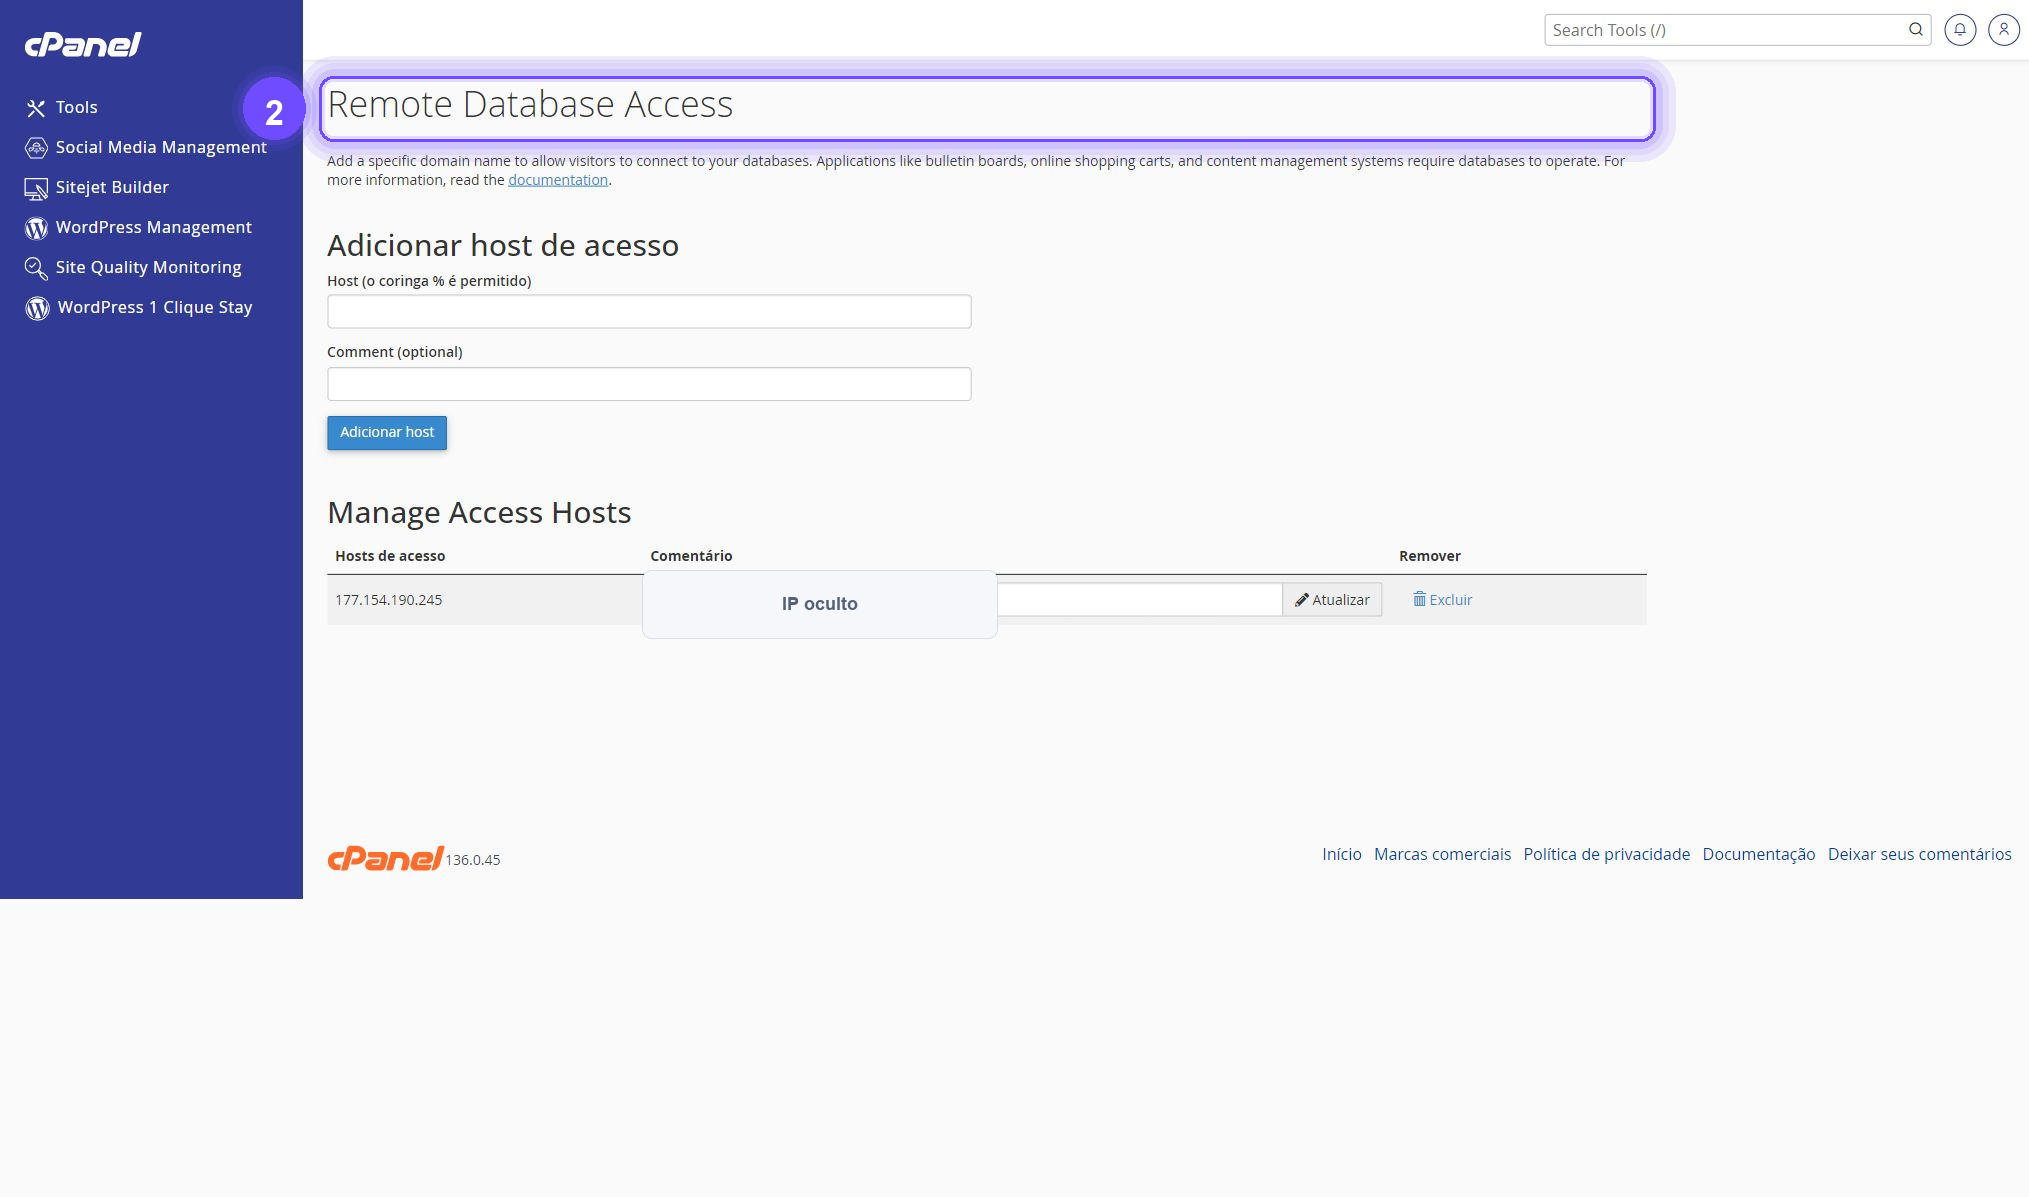
Task: Click Deixar seus comentários link
Action: 1919,854
